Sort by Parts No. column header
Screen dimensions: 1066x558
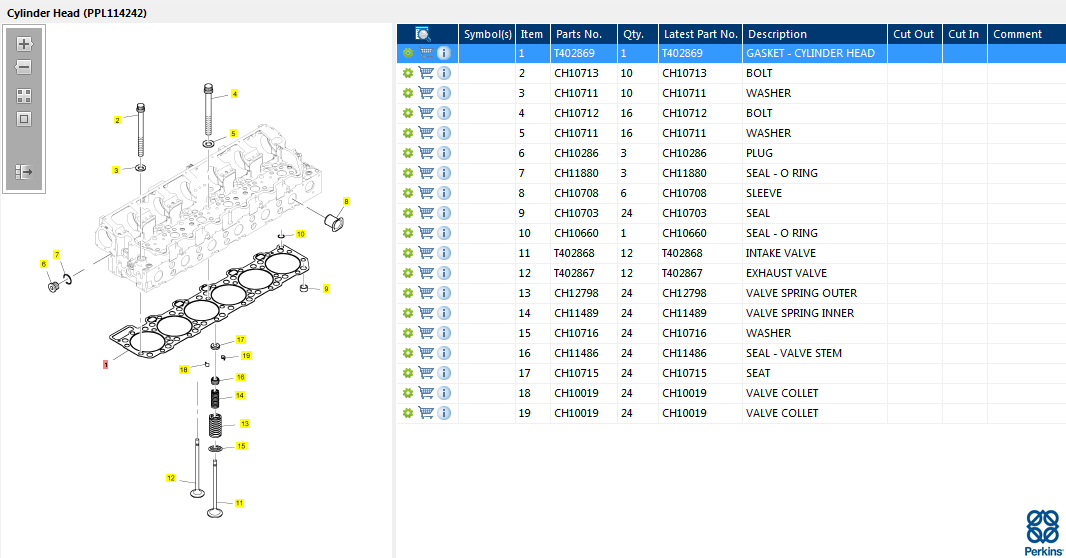(x=583, y=34)
